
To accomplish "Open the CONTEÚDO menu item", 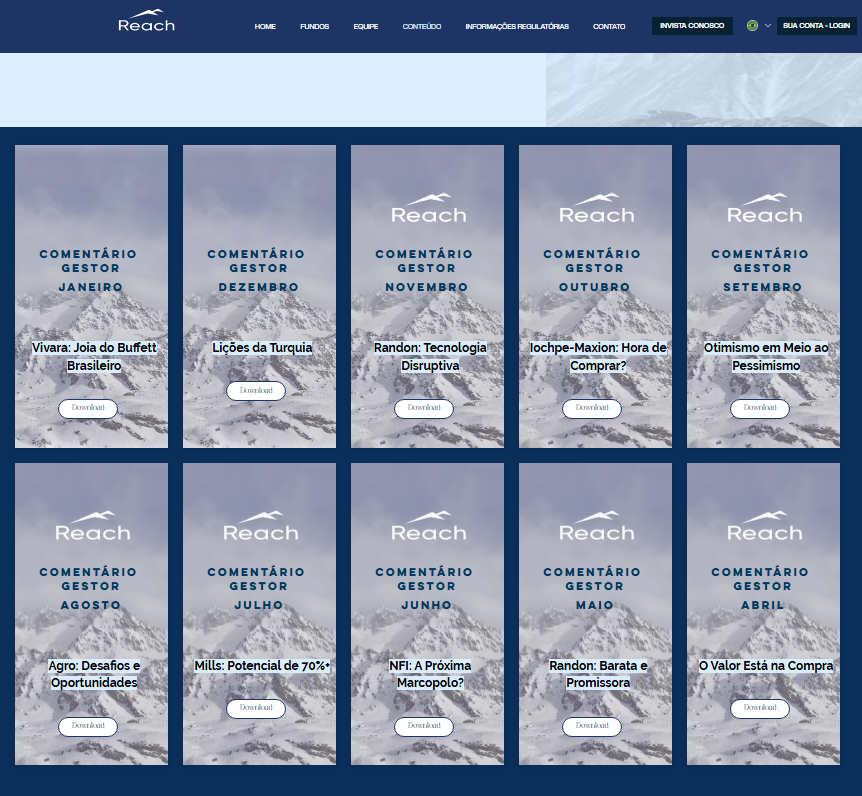I will pyautogui.click(x=422, y=26).
